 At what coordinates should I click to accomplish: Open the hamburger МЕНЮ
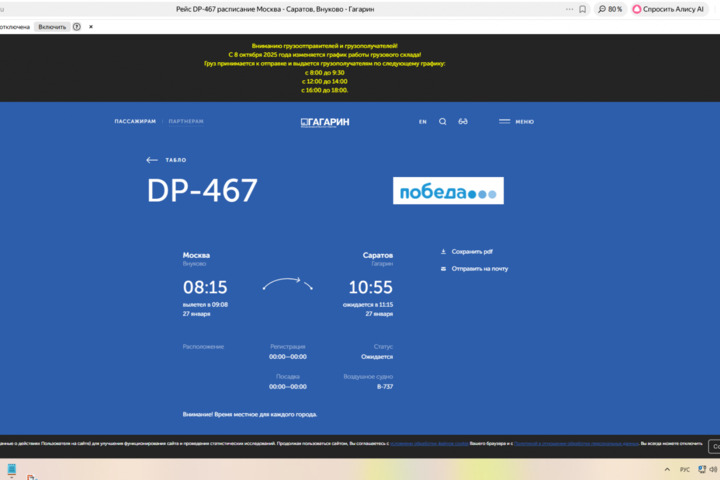(x=516, y=122)
